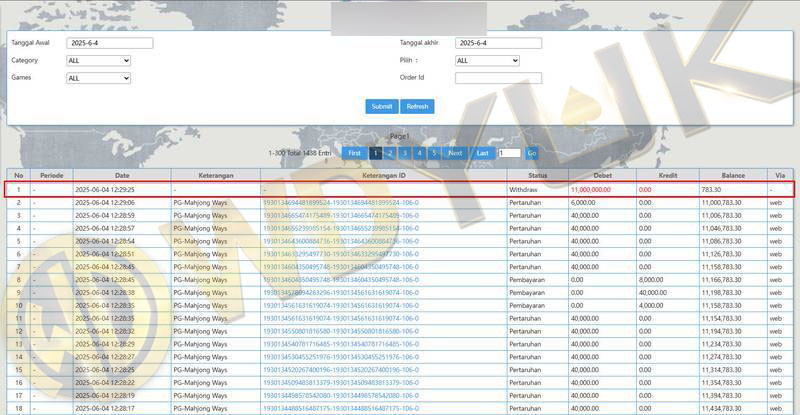This screenshot has width=800, height=415.
Task: Click the Kredit column header
Action: click(668, 175)
